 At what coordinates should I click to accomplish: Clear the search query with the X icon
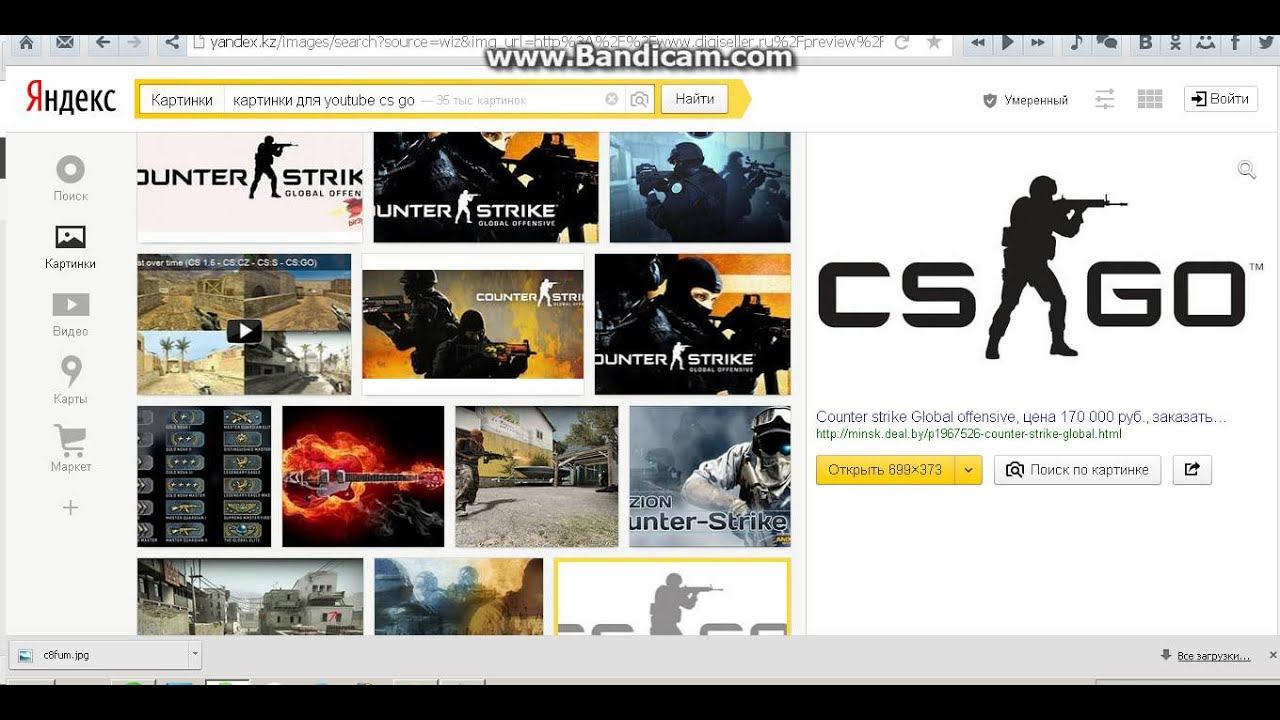point(612,99)
